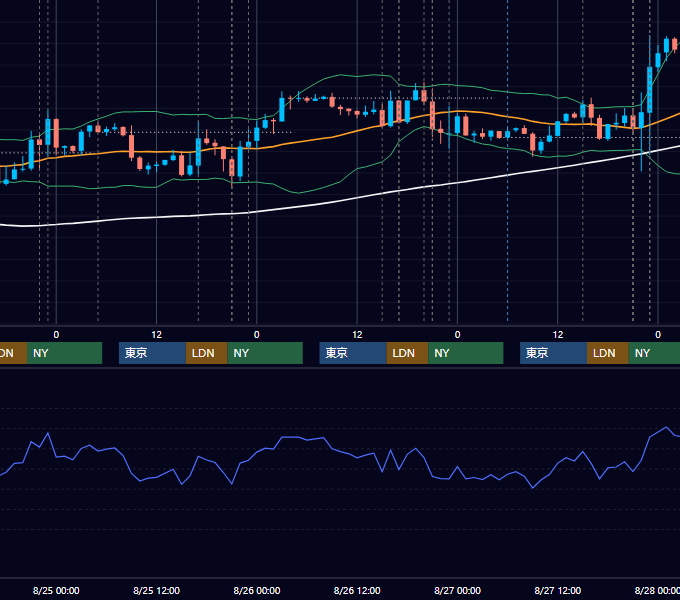Click hour label 0 above the 8/25 00:00 date
Viewport: 680px width, 600px height.
pos(56,335)
